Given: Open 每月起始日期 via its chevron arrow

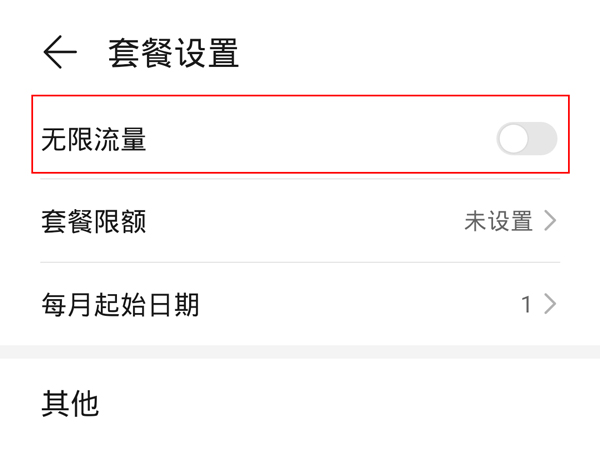Looking at the screenshot, I should (550, 304).
